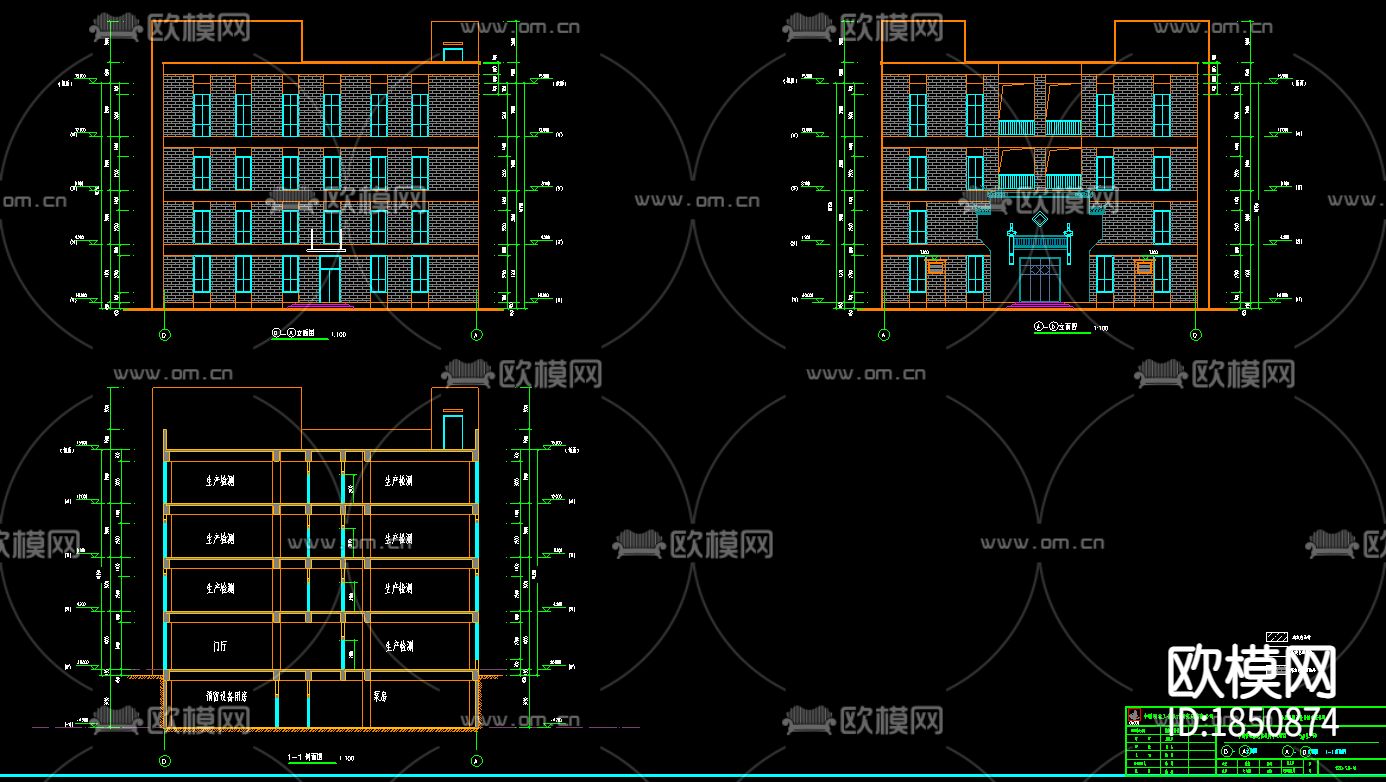Click the hatch legend swatch near the title block
The image size is (1386, 782).
[x=1277, y=636]
